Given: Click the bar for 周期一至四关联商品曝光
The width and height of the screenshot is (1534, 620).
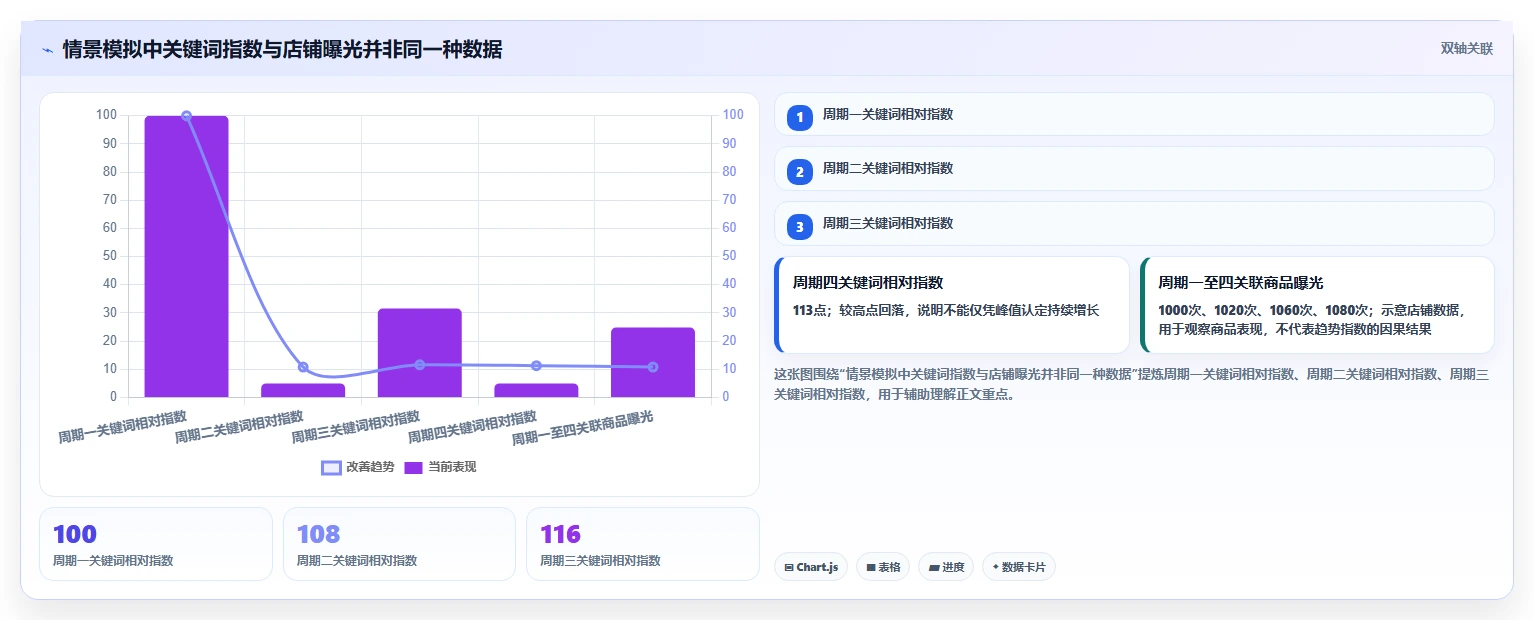Looking at the screenshot, I should (653, 362).
